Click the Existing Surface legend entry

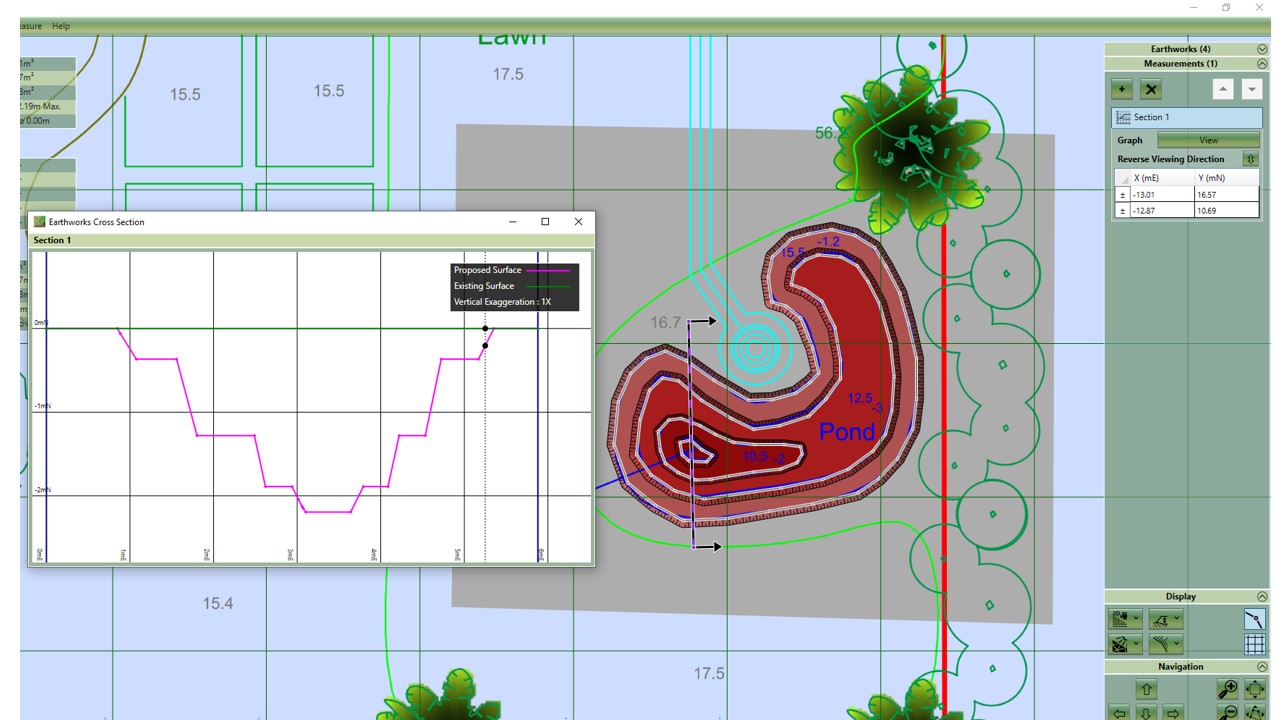click(512, 286)
